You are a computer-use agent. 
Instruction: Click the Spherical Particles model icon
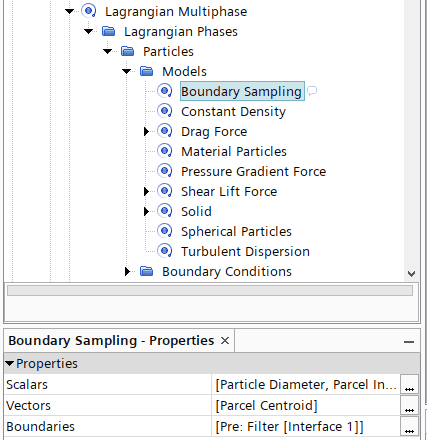click(x=165, y=231)
